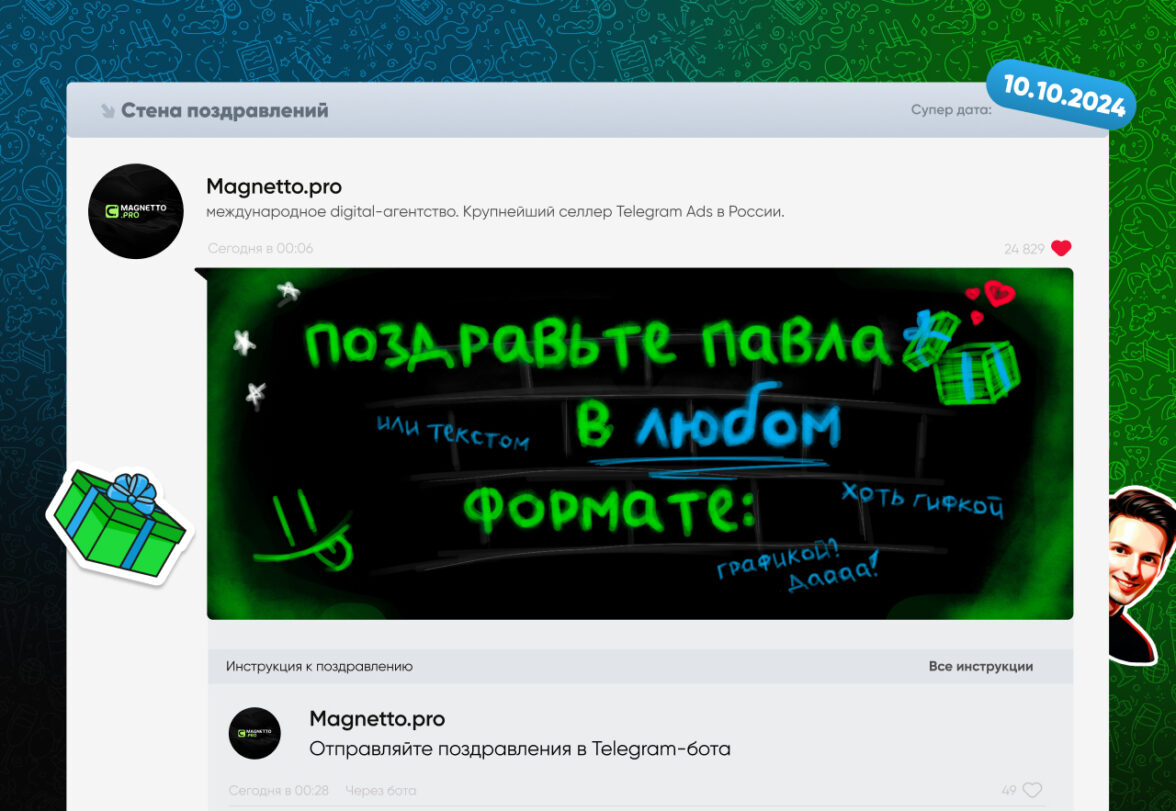1176x811 pixels.
Task: Select the Стена поздравлений header title
Action: coord(225,110)
